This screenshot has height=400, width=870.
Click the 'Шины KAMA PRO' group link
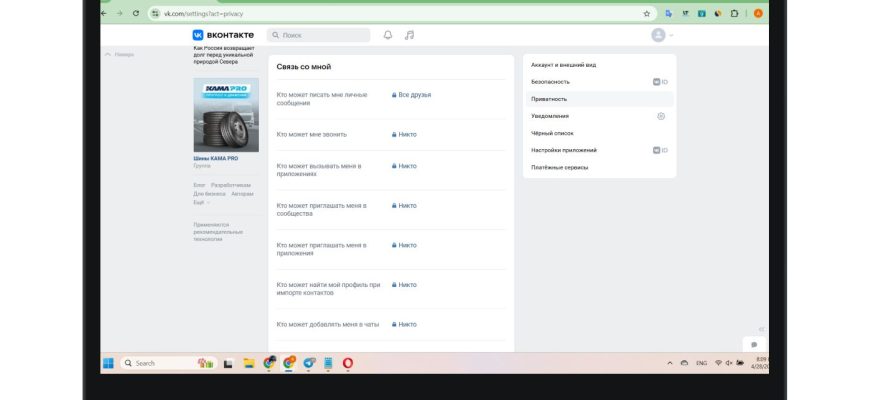(215, 158)
